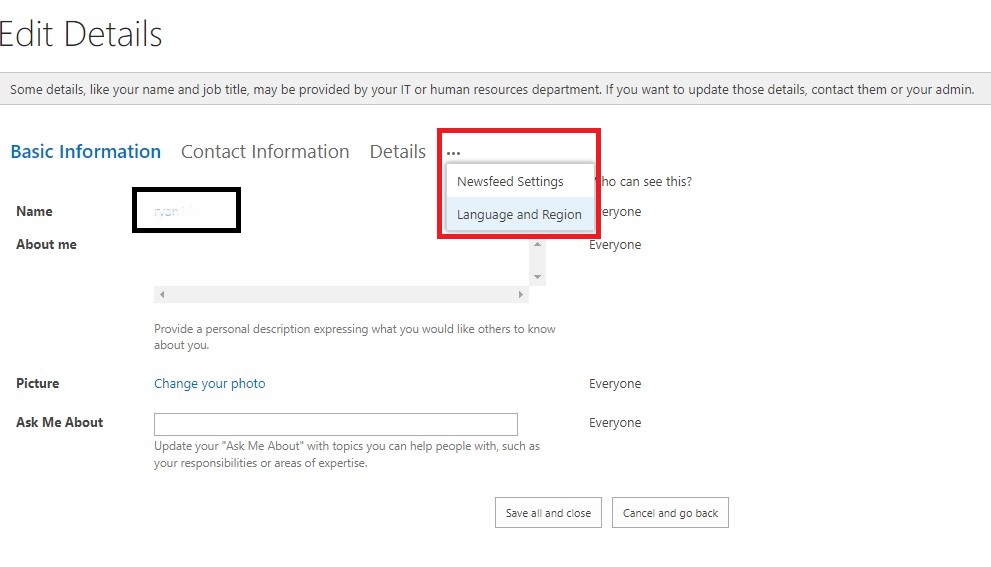The width and height of the screenshot is (991, 567).
Task: Click Everyone visibility for Picture
Action: pyautogui.click(x=615, y=384)
